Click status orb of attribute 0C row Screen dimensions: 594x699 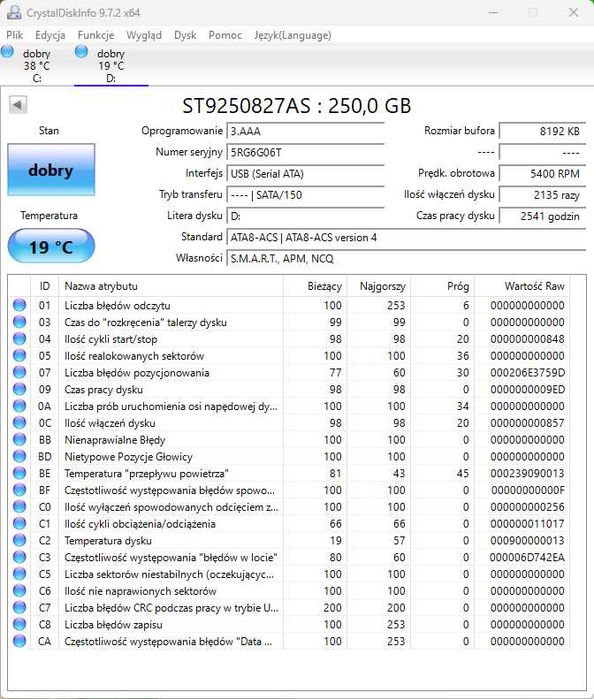[19, 423]
